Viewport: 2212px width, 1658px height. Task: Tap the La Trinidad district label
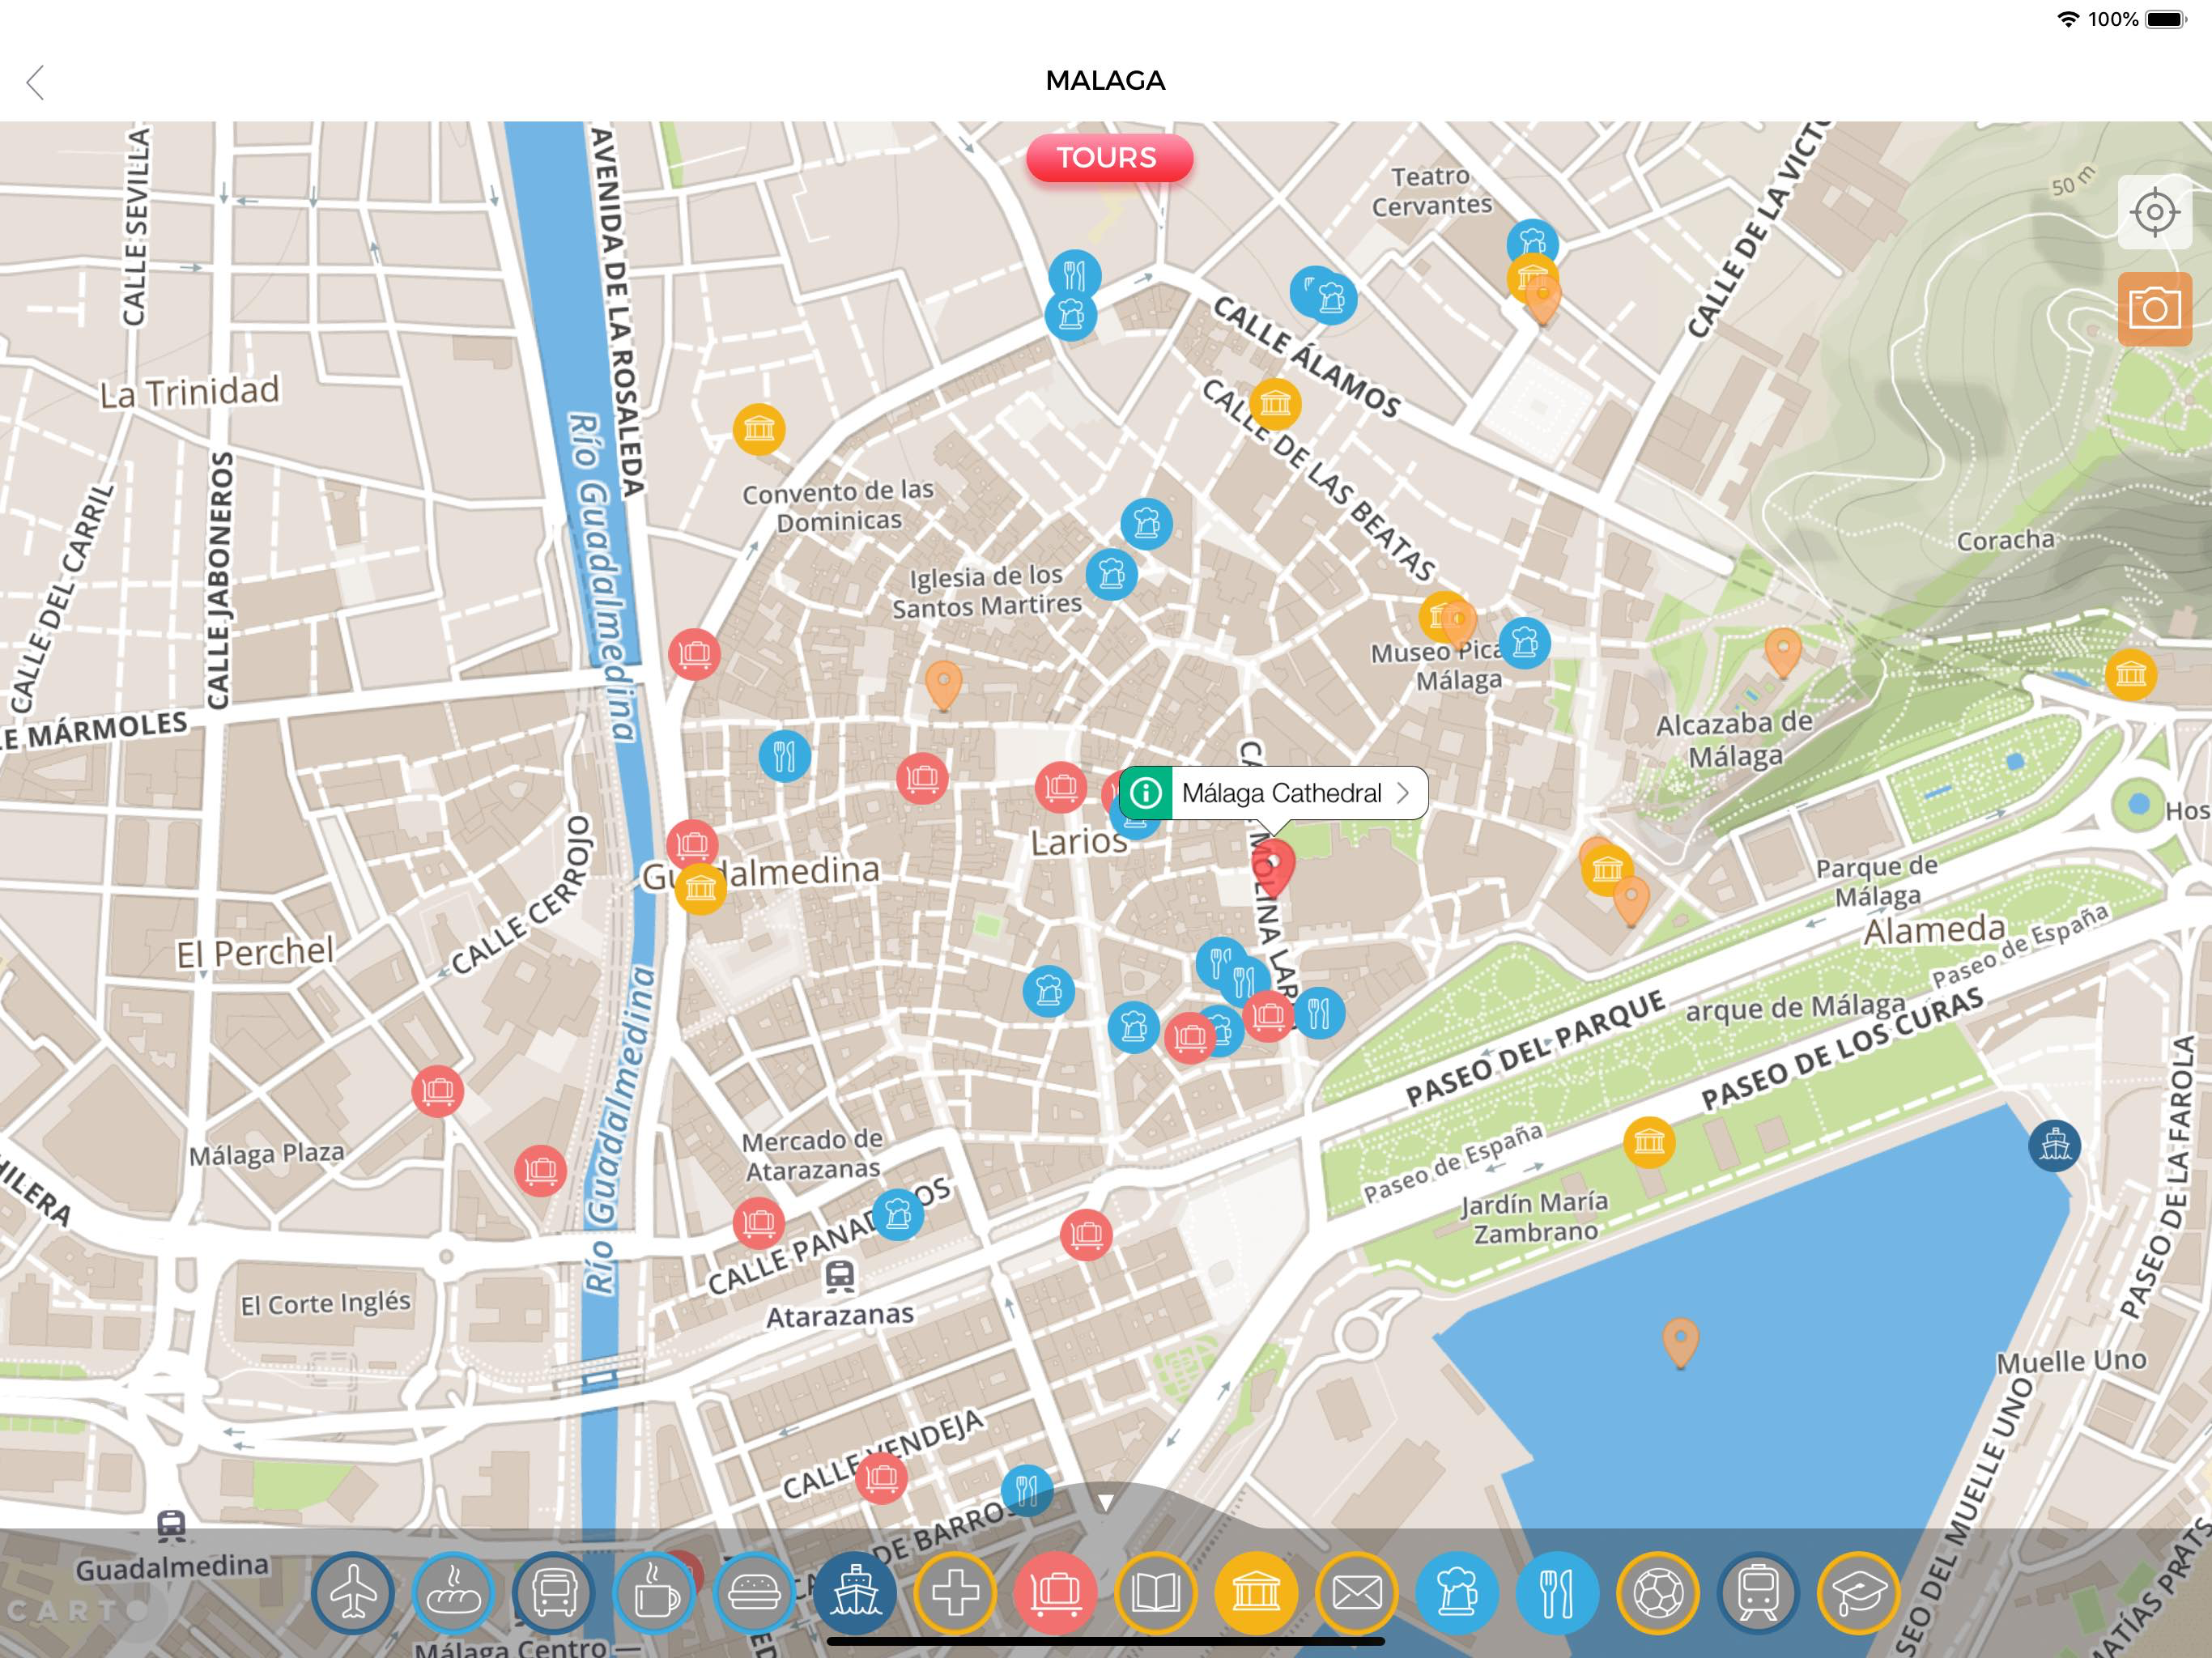pyautogui.click(x=189, y=392)
